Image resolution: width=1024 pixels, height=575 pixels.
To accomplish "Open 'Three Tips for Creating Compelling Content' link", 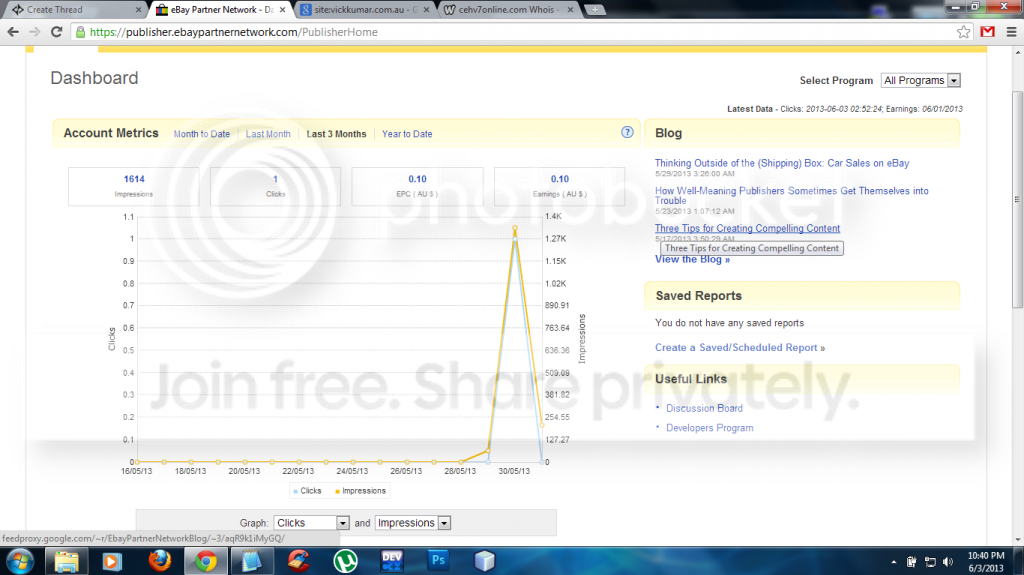I will point(747,228).
